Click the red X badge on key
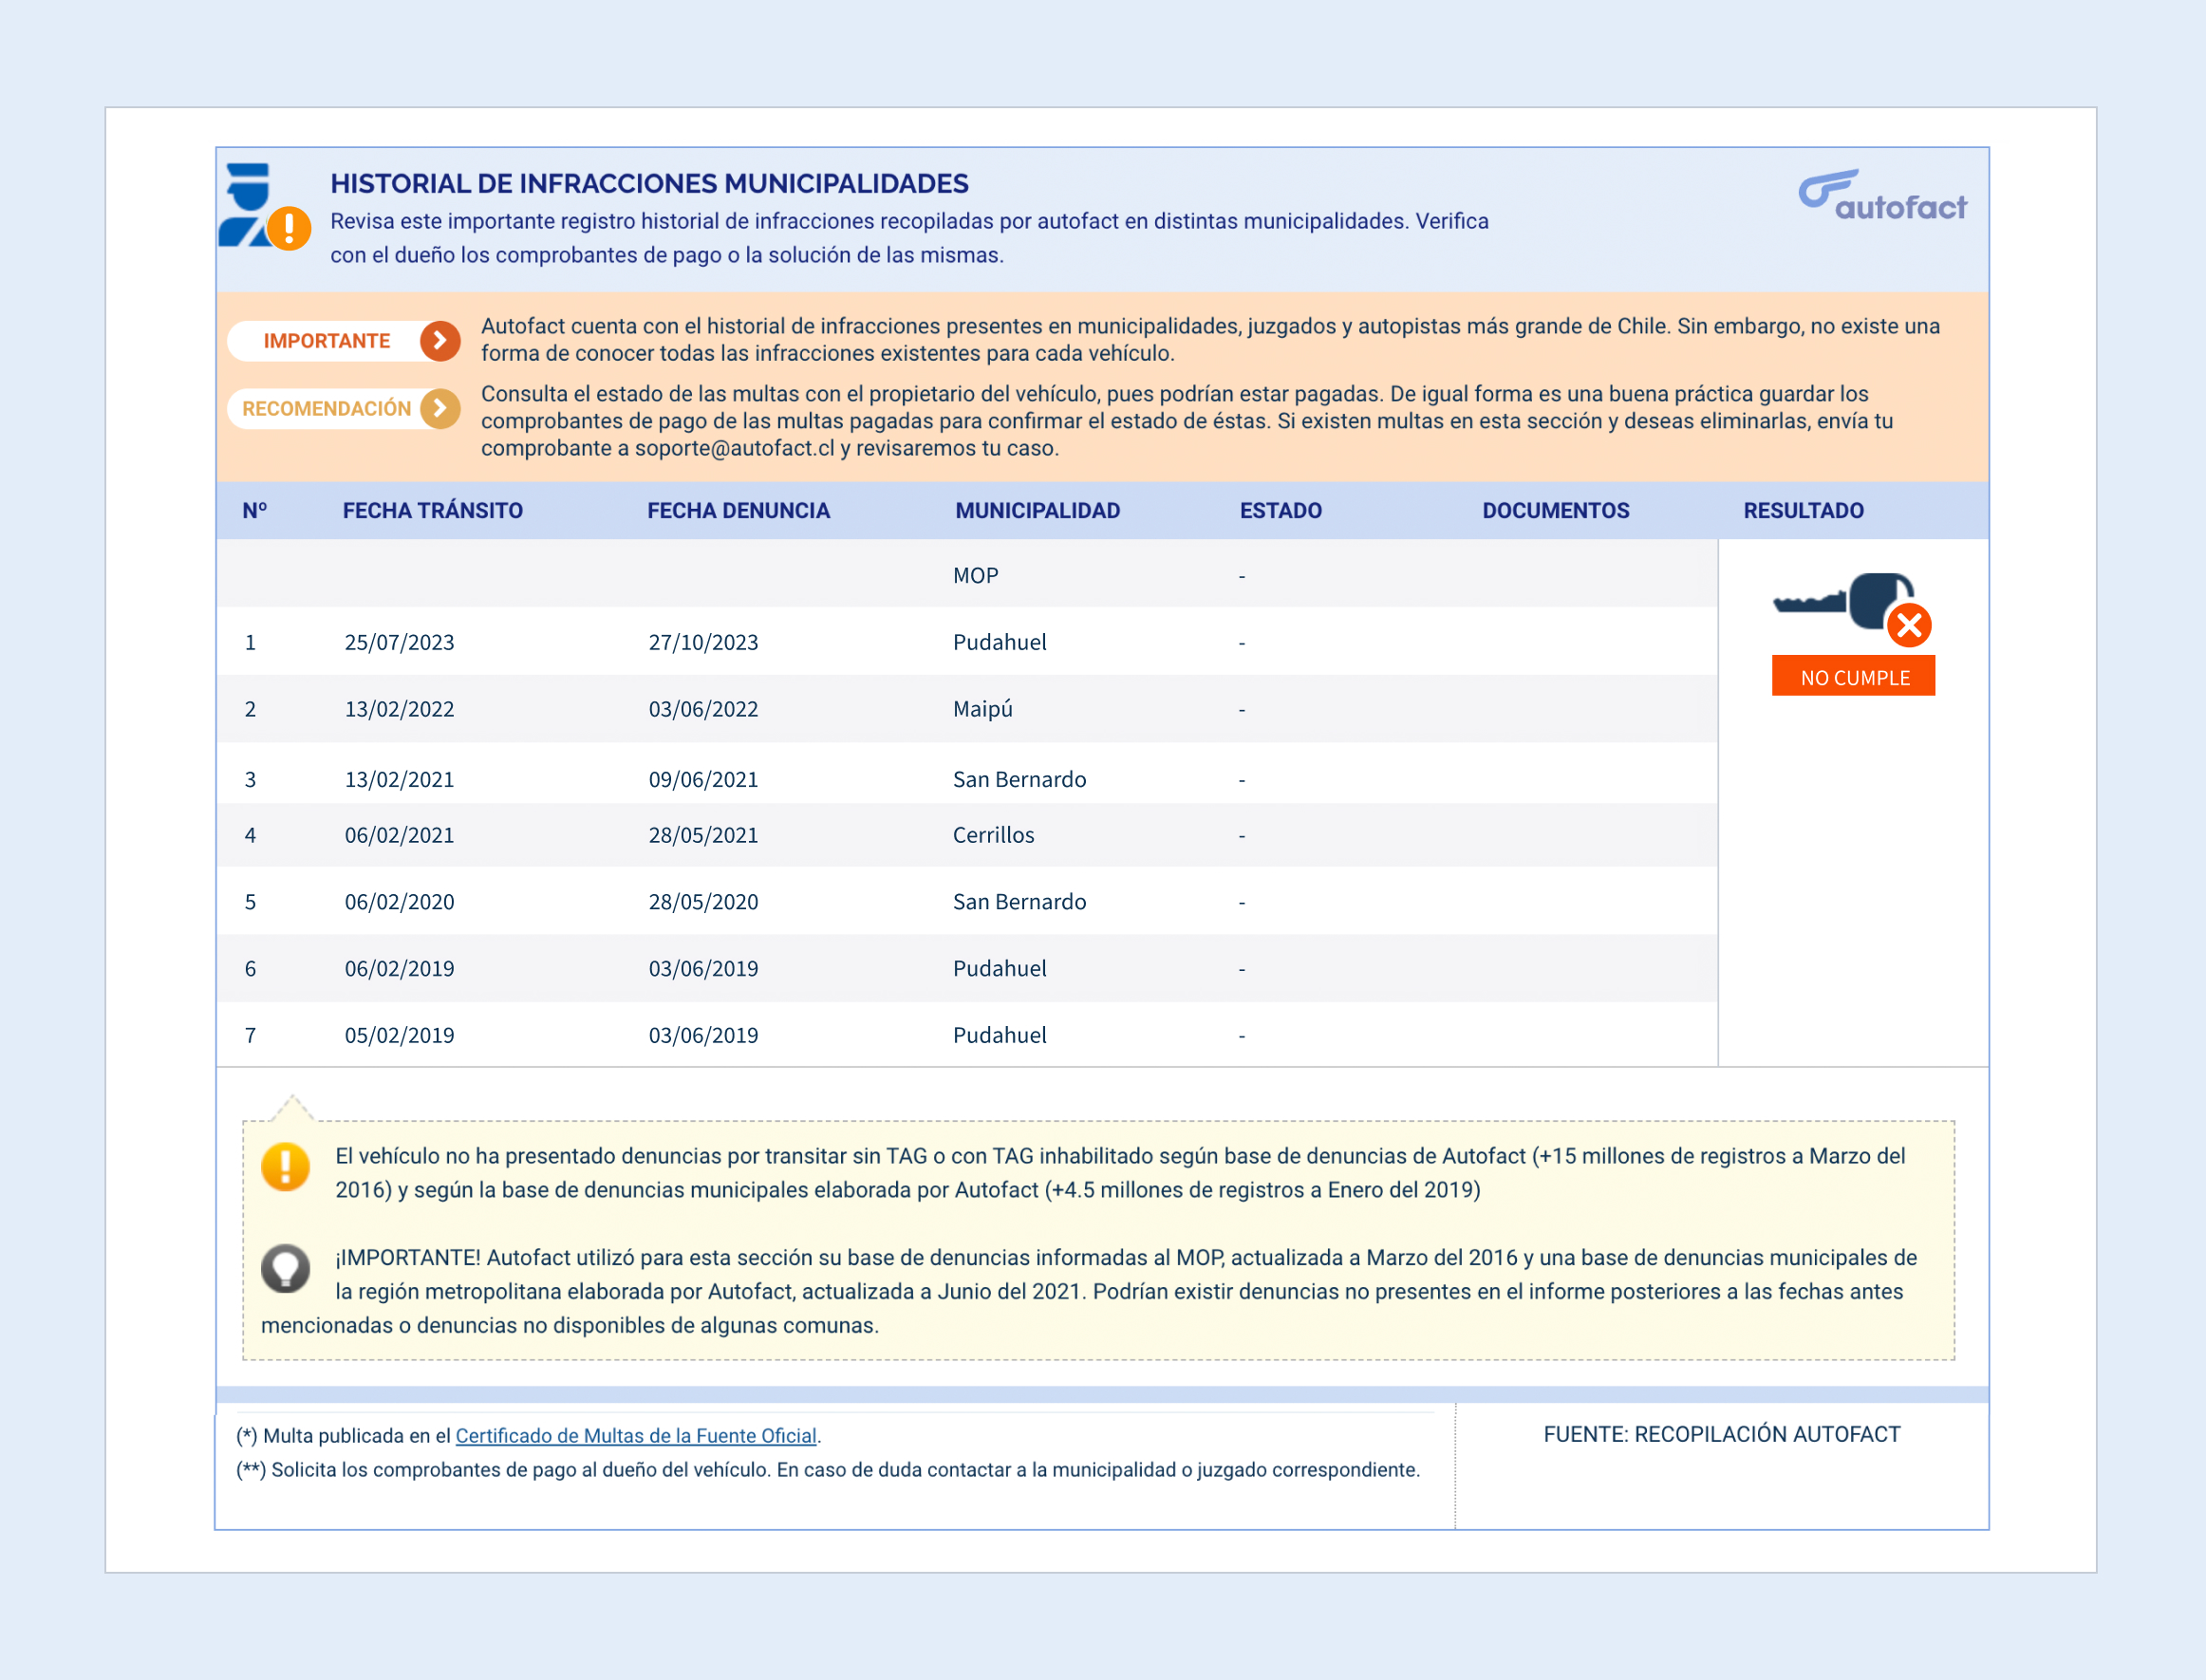The width and height of the screenshot is (2206, 1680). (1909, 626)
